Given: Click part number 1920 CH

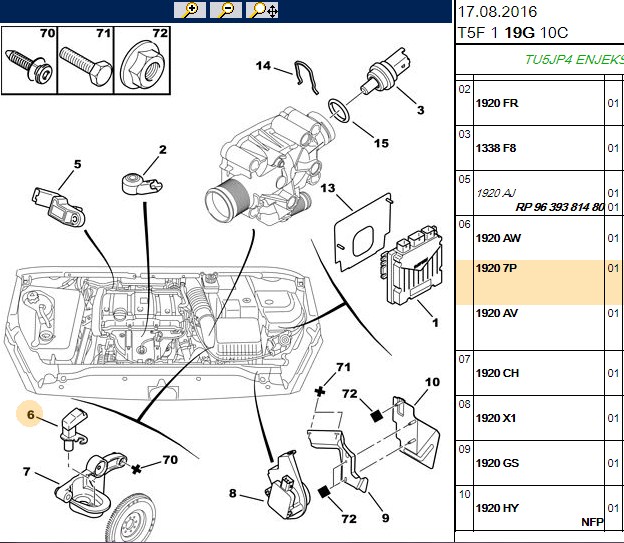Looking at the screenshot, I should [x=497, y=373].
